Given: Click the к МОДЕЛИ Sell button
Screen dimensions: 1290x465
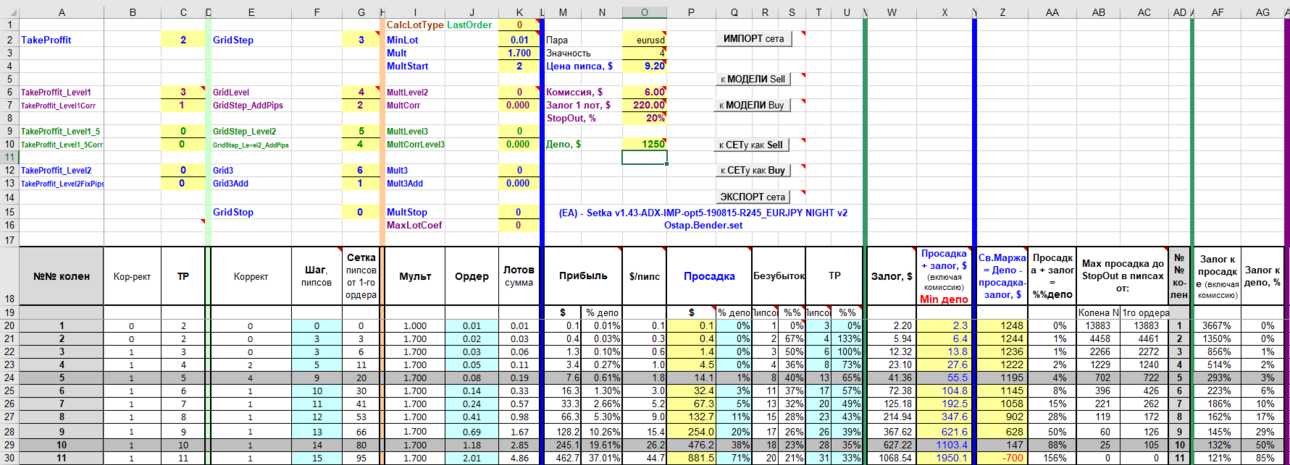Looking at the screenshot, I should tap(755, 78).
